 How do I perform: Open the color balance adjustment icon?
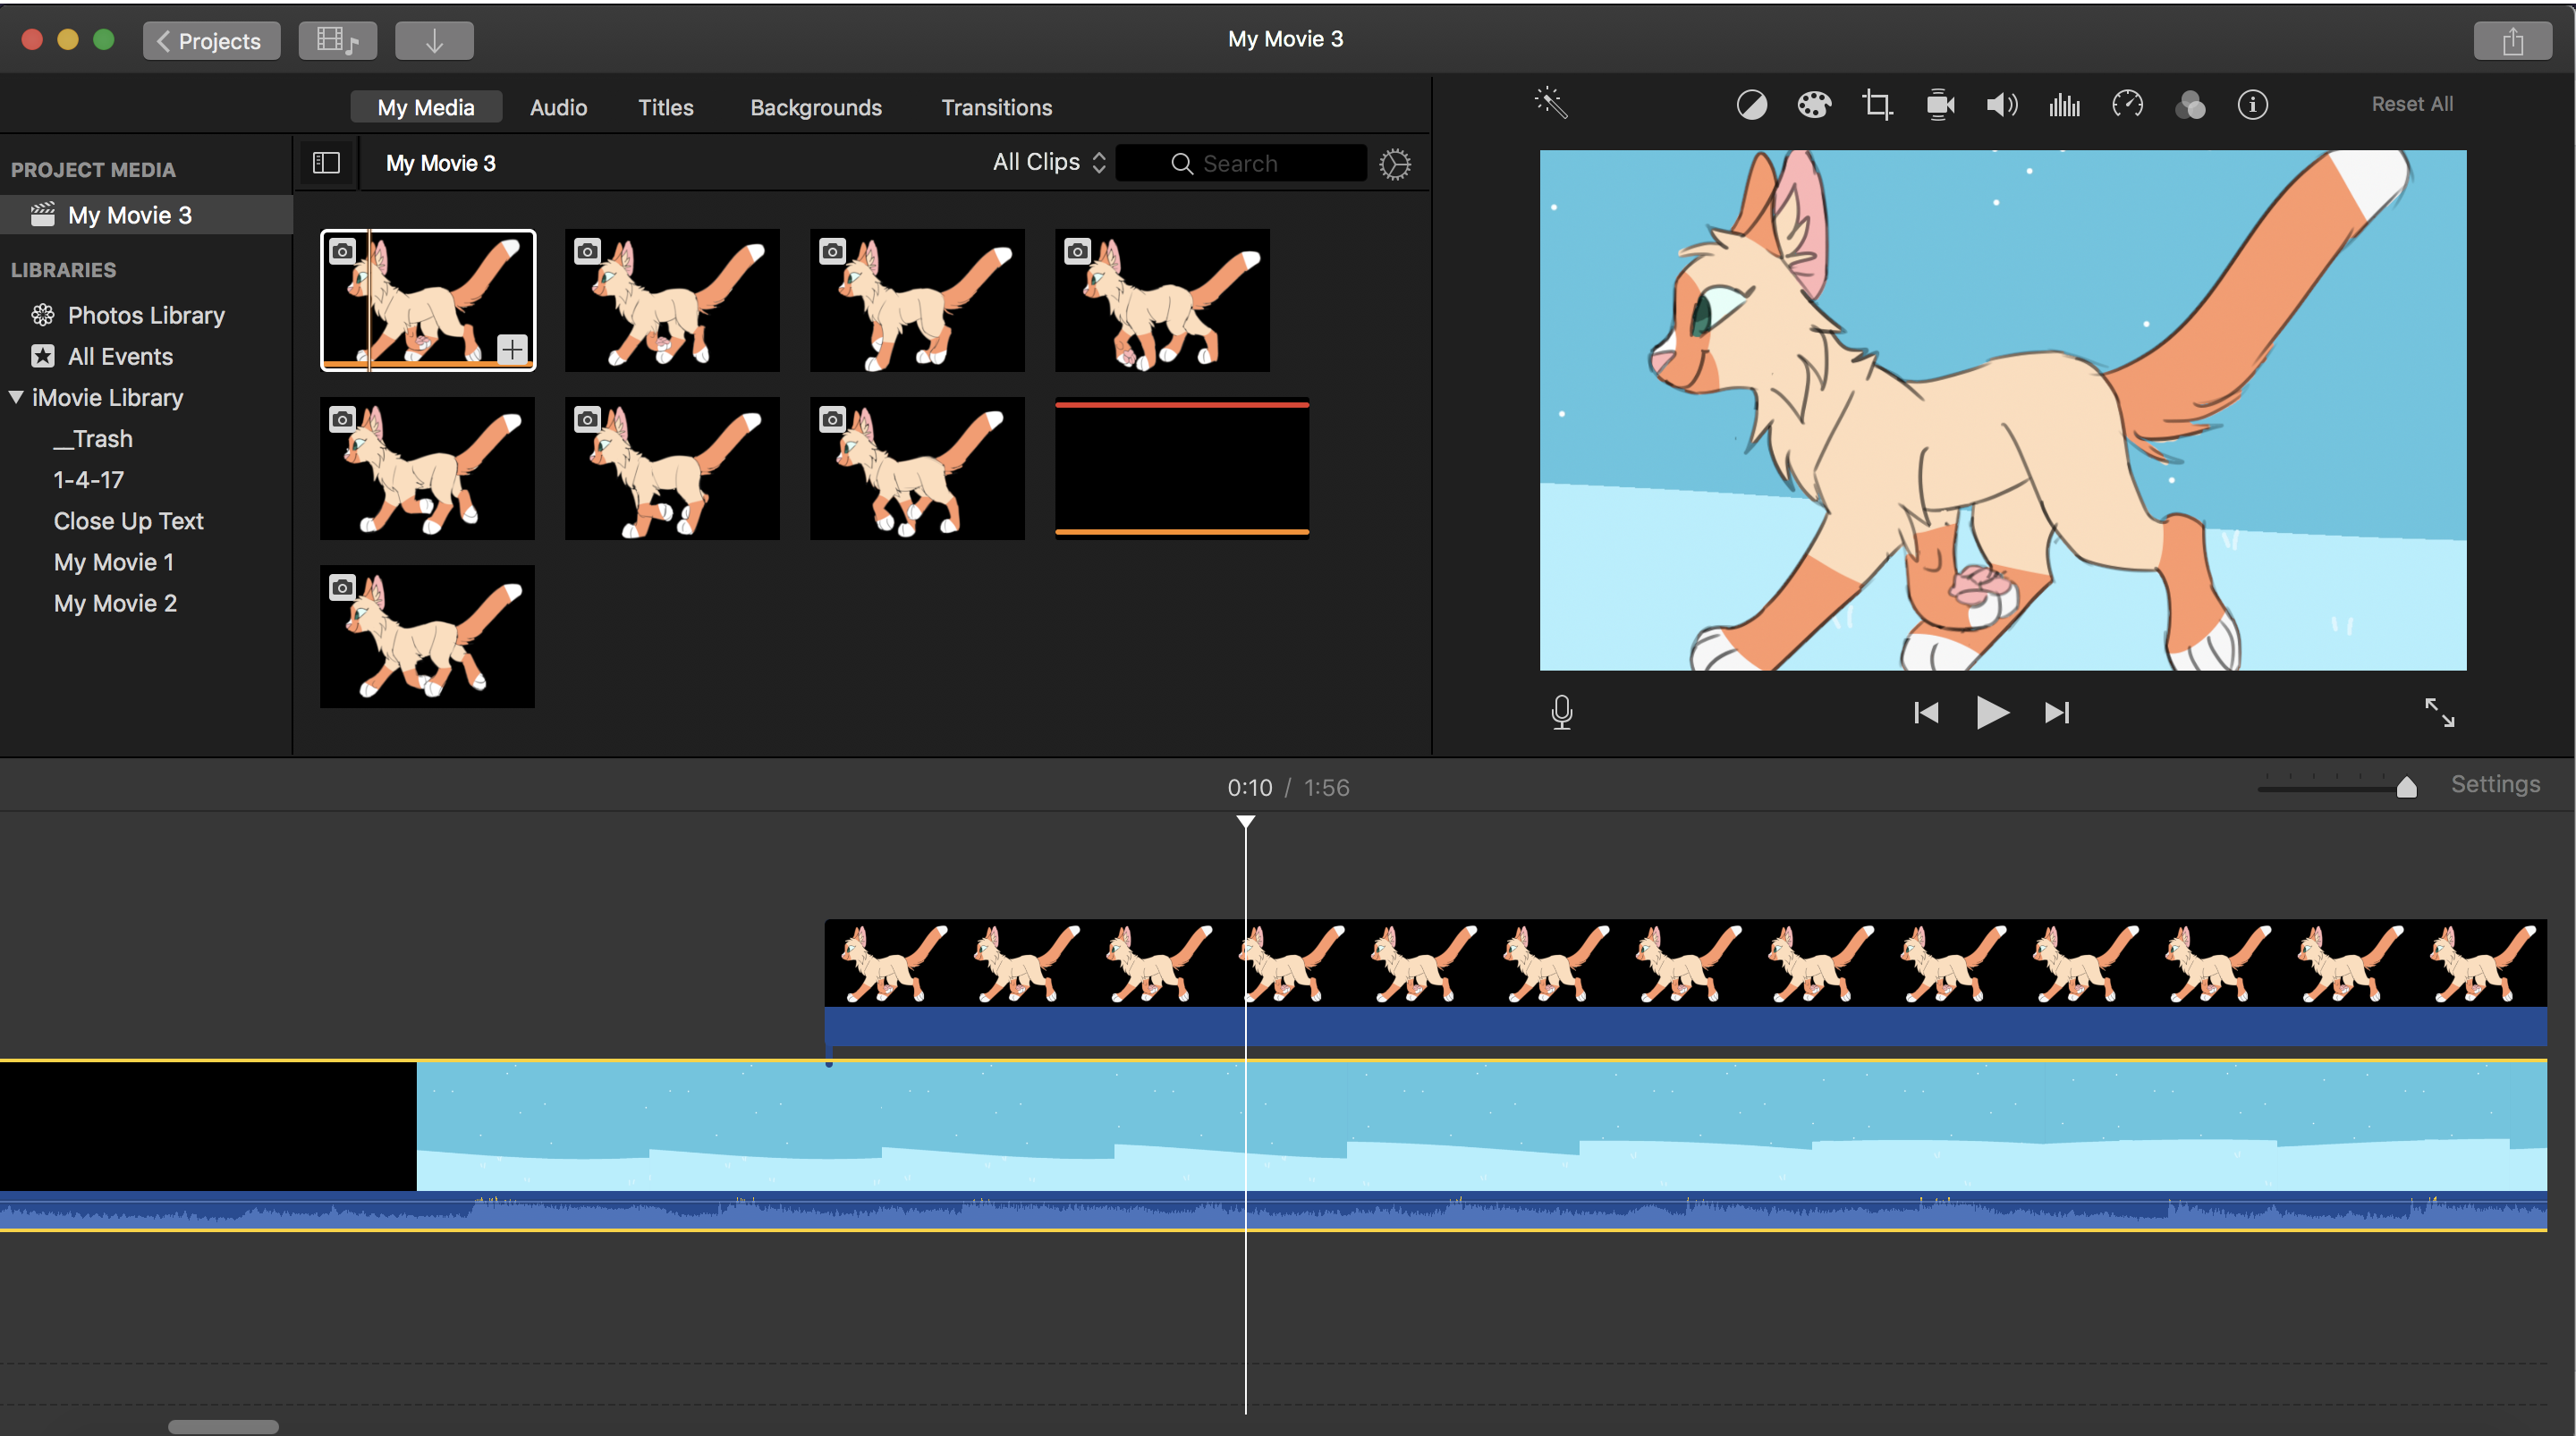[1751, 105]
